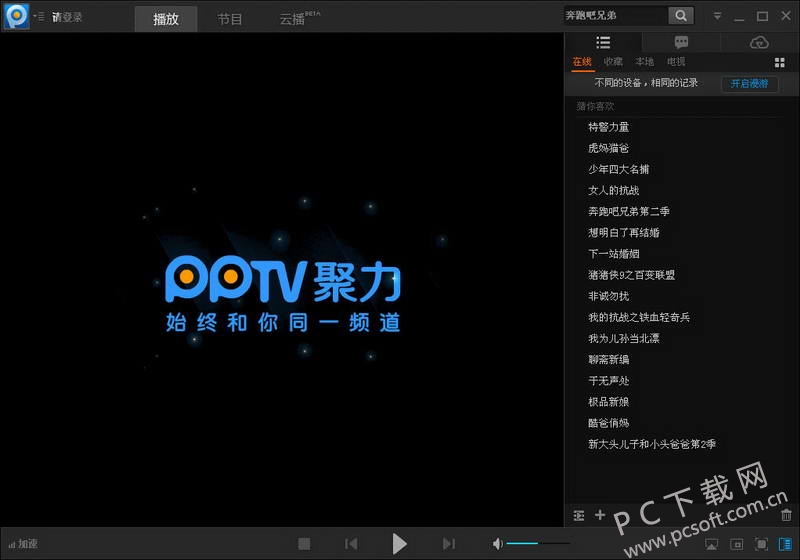Toggle the playlist sidebar visibility icon
The width and height of the screenshot is (800, 560).
click(785, 545)
